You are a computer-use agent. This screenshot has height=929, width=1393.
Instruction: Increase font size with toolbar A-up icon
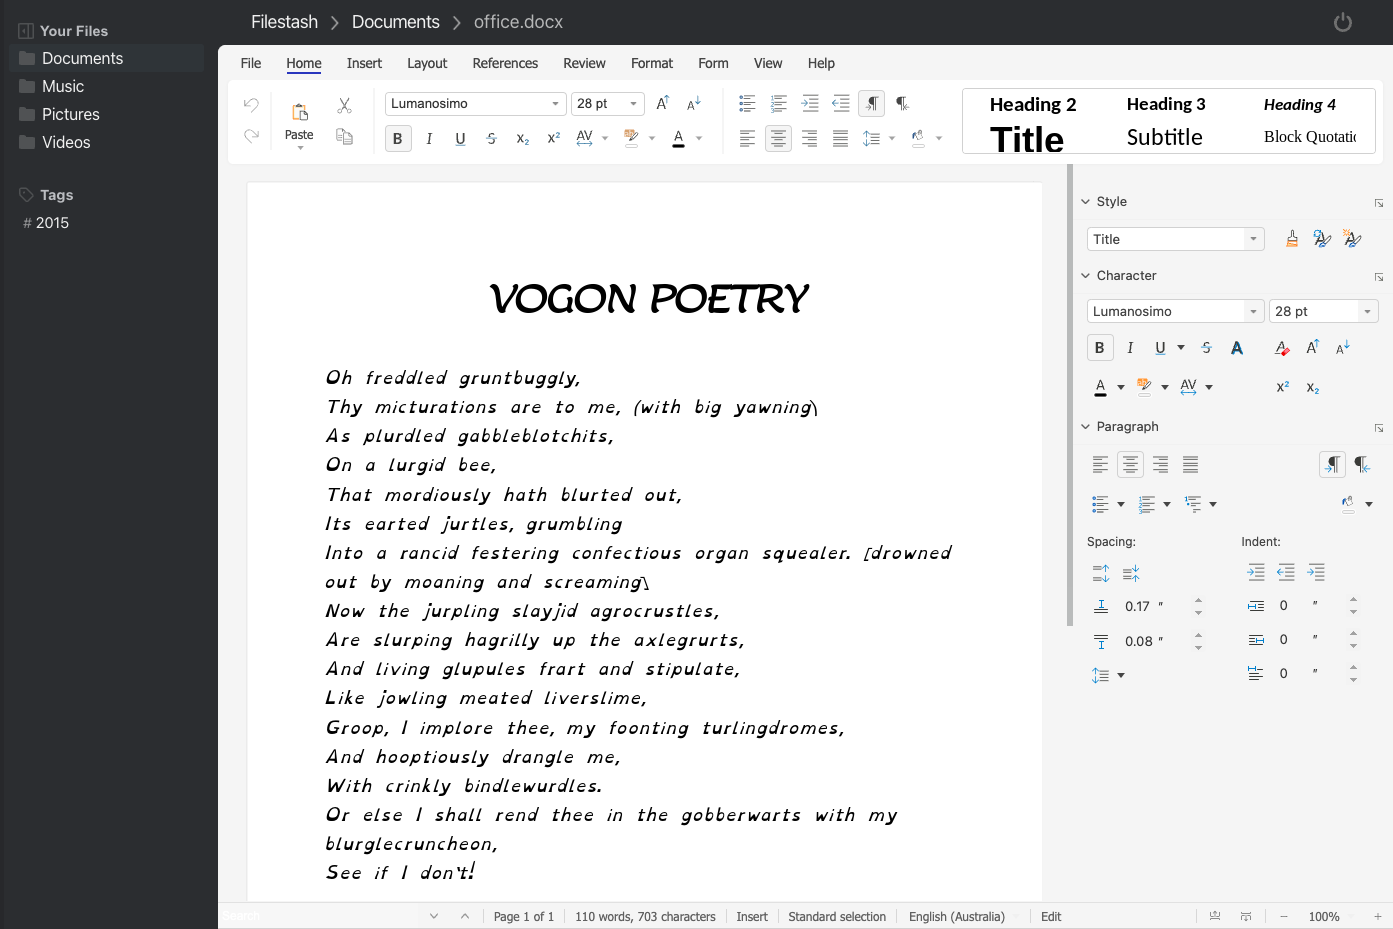pos(663,103)
